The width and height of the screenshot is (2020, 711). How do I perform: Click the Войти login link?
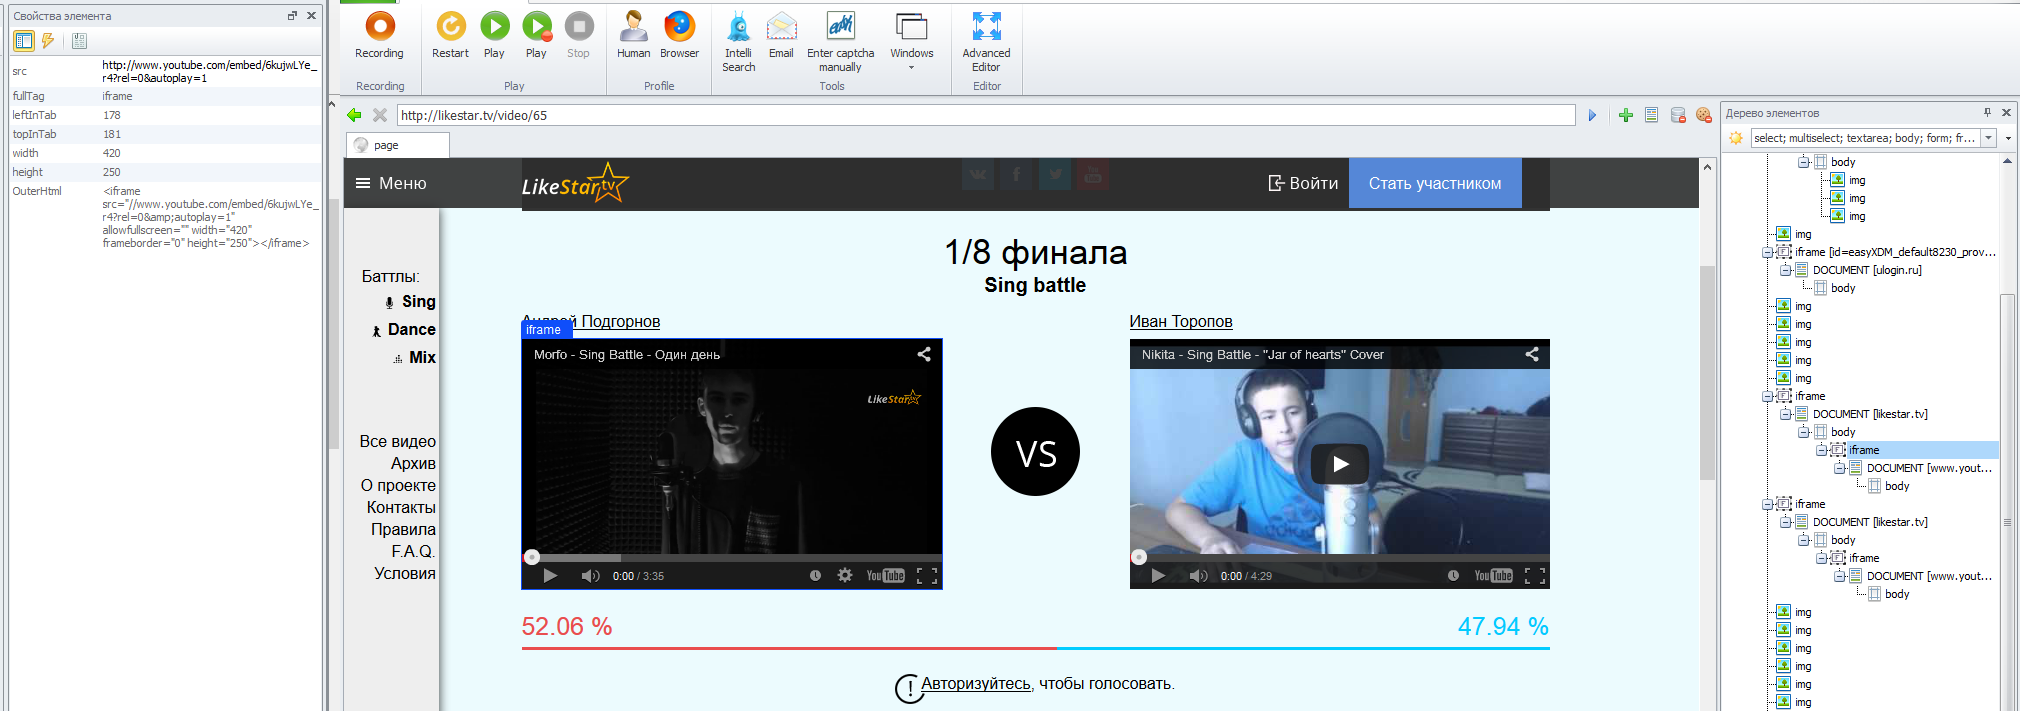(x=1303, y=183)
